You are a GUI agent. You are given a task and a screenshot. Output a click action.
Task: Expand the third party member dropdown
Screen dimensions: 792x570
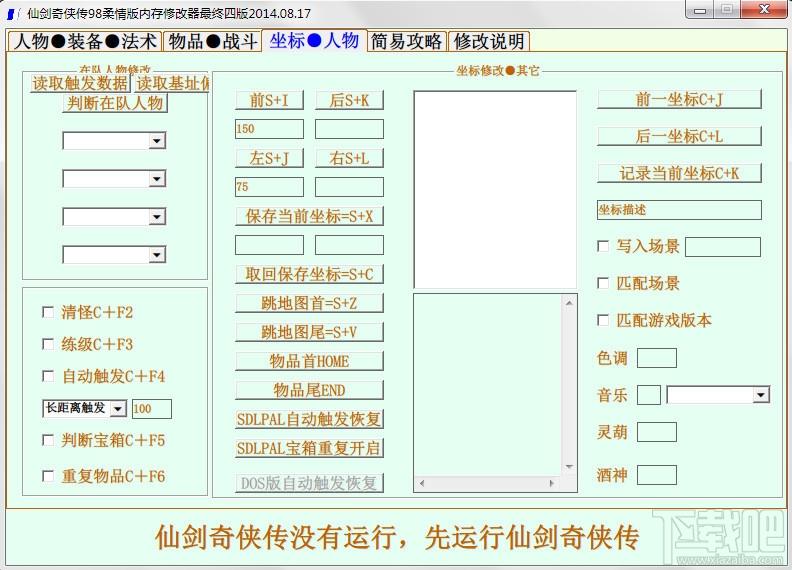coord(157,217)
